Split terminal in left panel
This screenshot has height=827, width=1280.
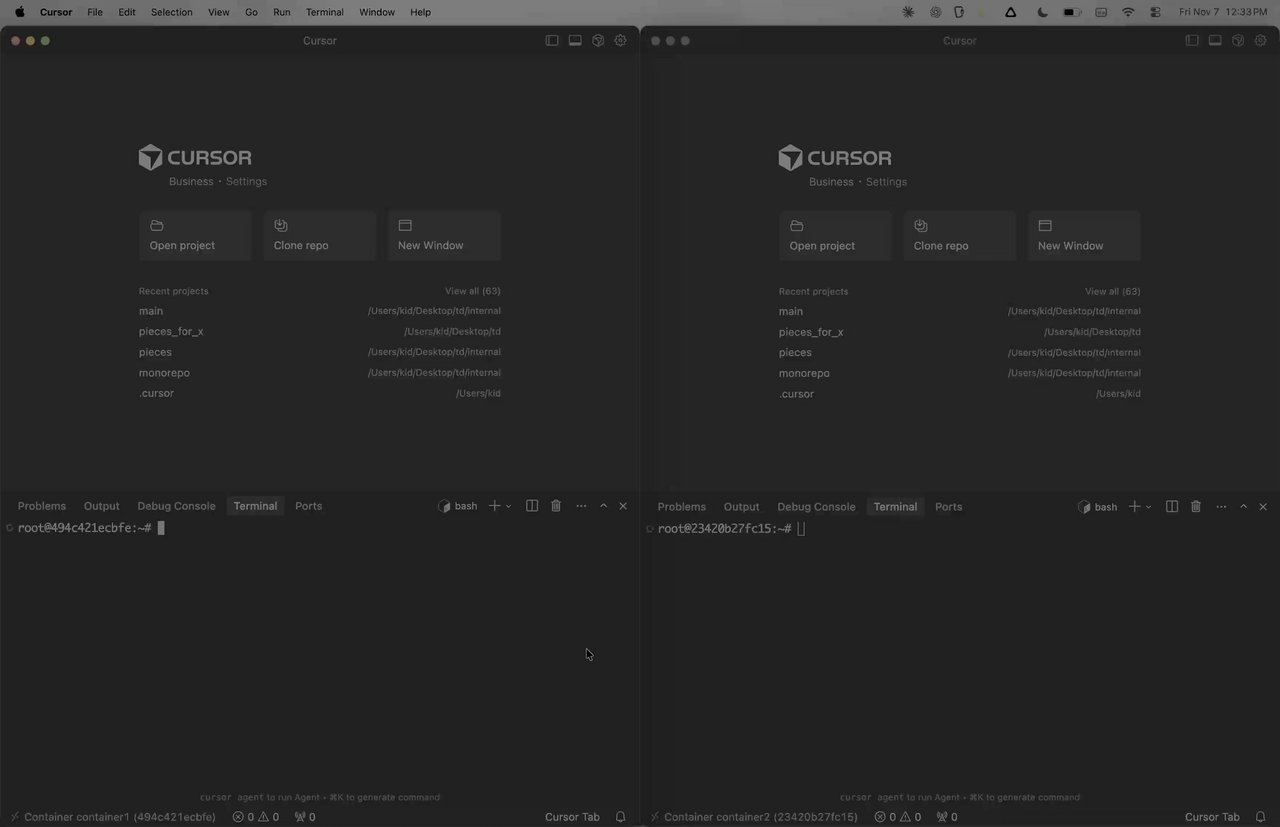tap(532, 506)
